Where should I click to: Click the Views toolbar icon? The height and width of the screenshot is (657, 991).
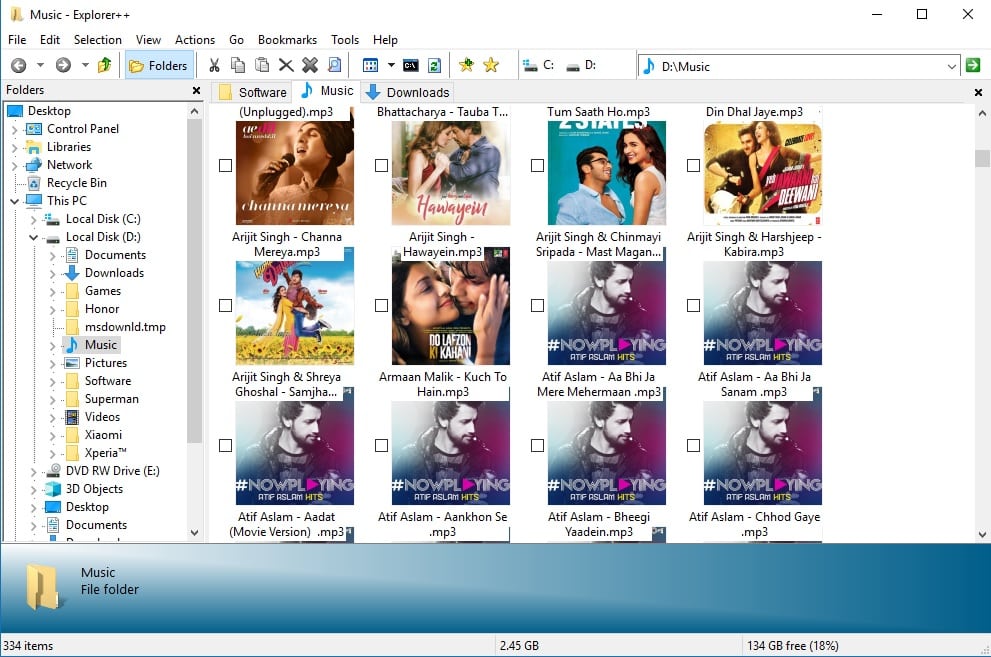[370, 65]
